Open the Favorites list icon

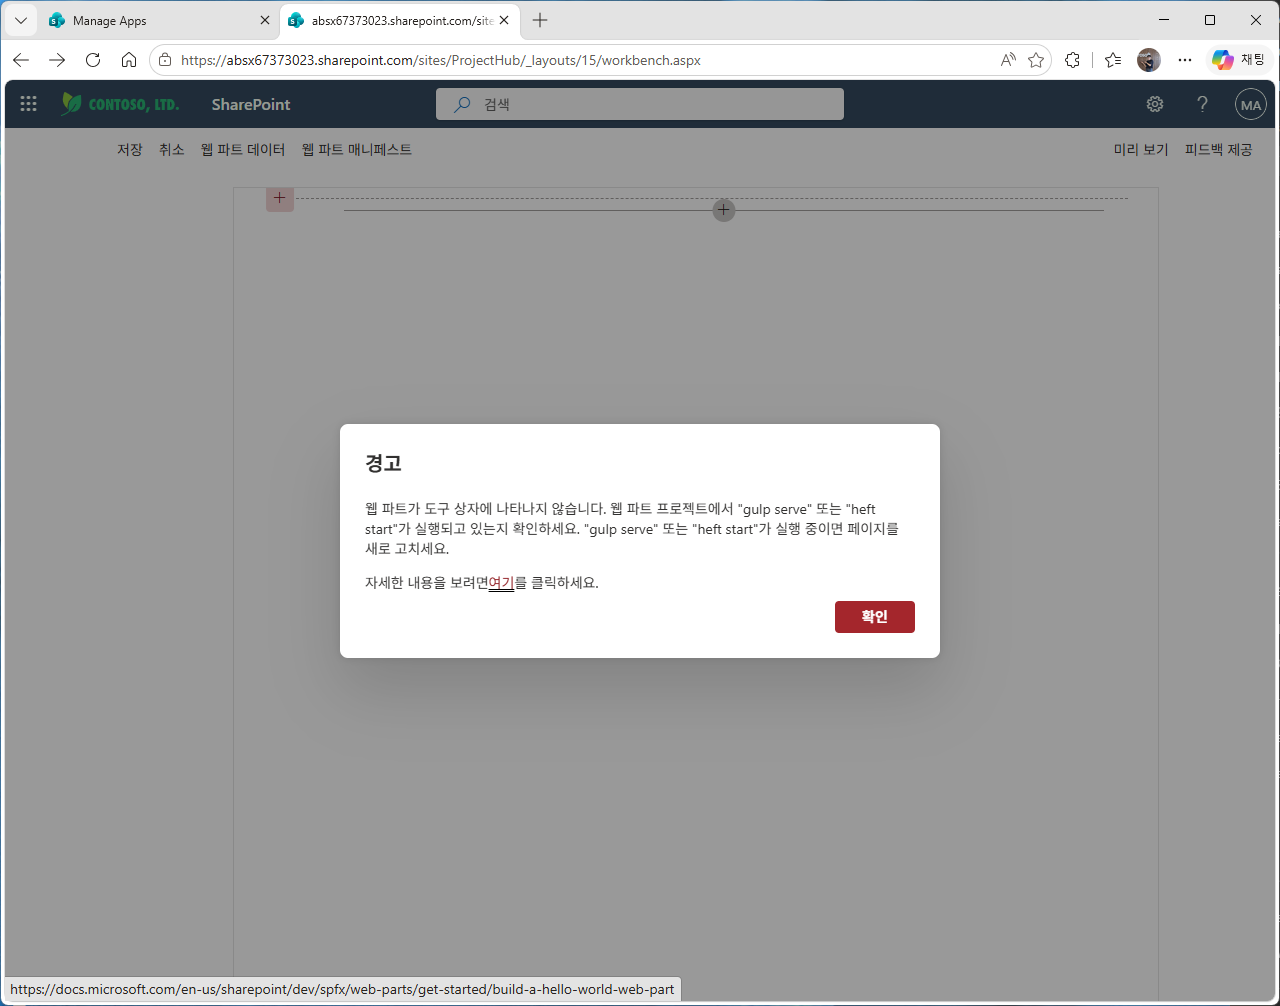pyautogui.click(x=1113, y=60)
